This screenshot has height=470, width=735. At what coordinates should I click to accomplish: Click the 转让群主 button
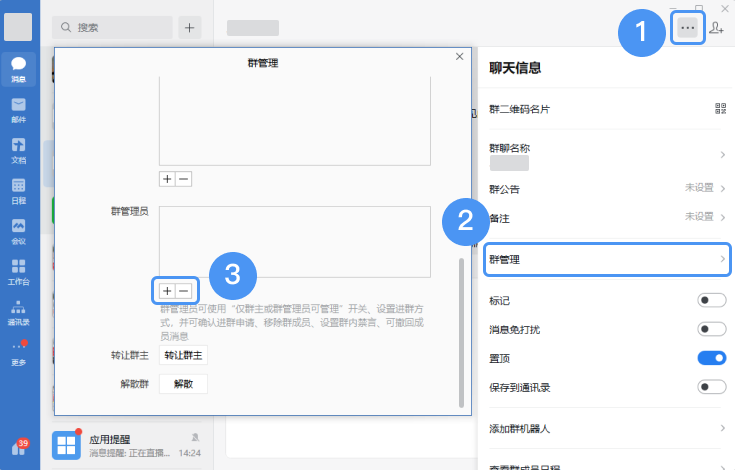pyautogui.click(x=184, y=356)
